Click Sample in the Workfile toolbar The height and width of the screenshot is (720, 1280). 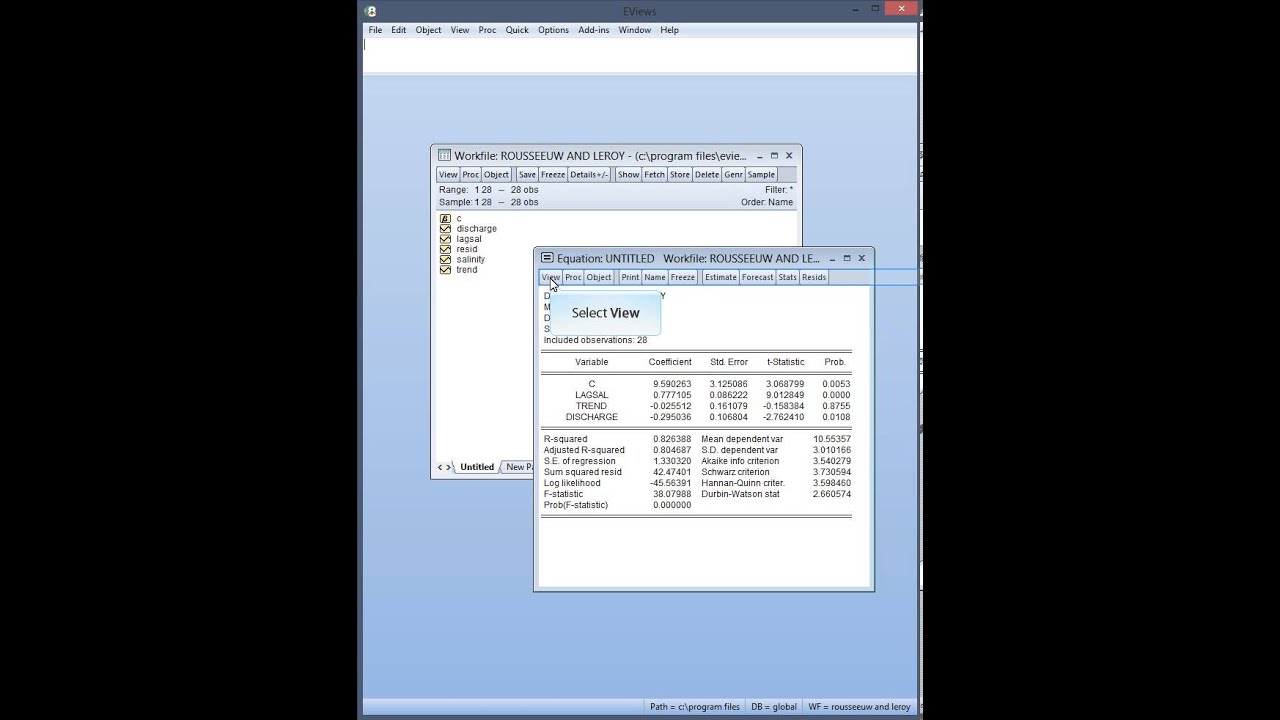pyautogui.click(x=761, y=175)
